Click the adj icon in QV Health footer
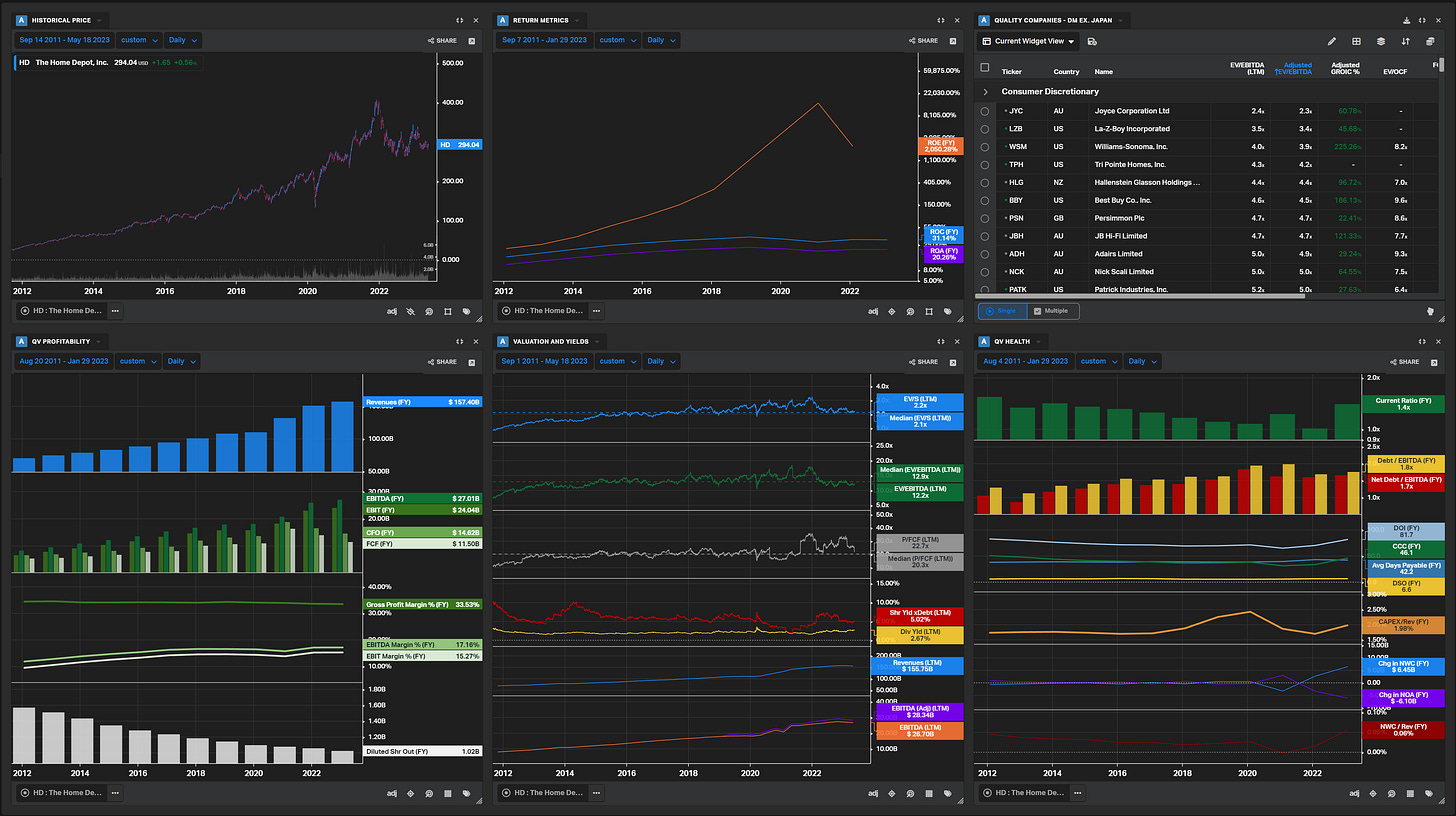This screenshot has width=1456, height=816. coord(1354,793)
